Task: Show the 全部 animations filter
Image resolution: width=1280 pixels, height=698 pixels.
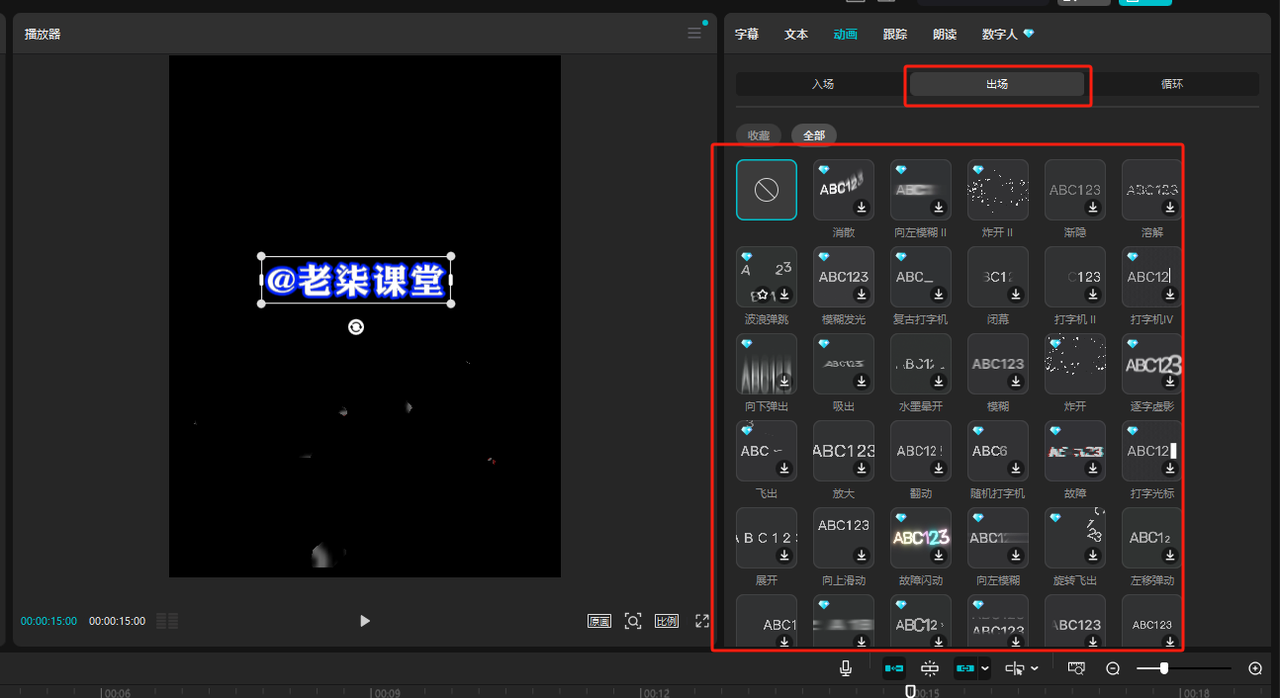Action: (814, 135)
